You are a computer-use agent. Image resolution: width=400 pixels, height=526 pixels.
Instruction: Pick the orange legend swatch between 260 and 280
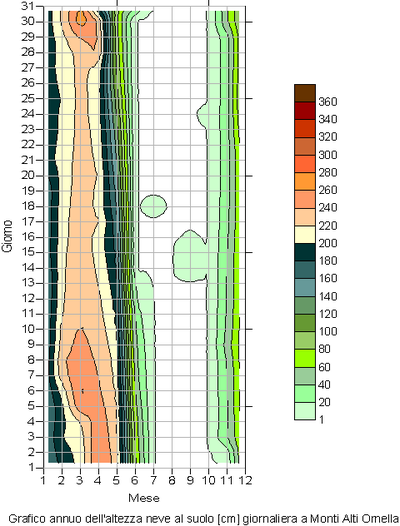(305, 181)
